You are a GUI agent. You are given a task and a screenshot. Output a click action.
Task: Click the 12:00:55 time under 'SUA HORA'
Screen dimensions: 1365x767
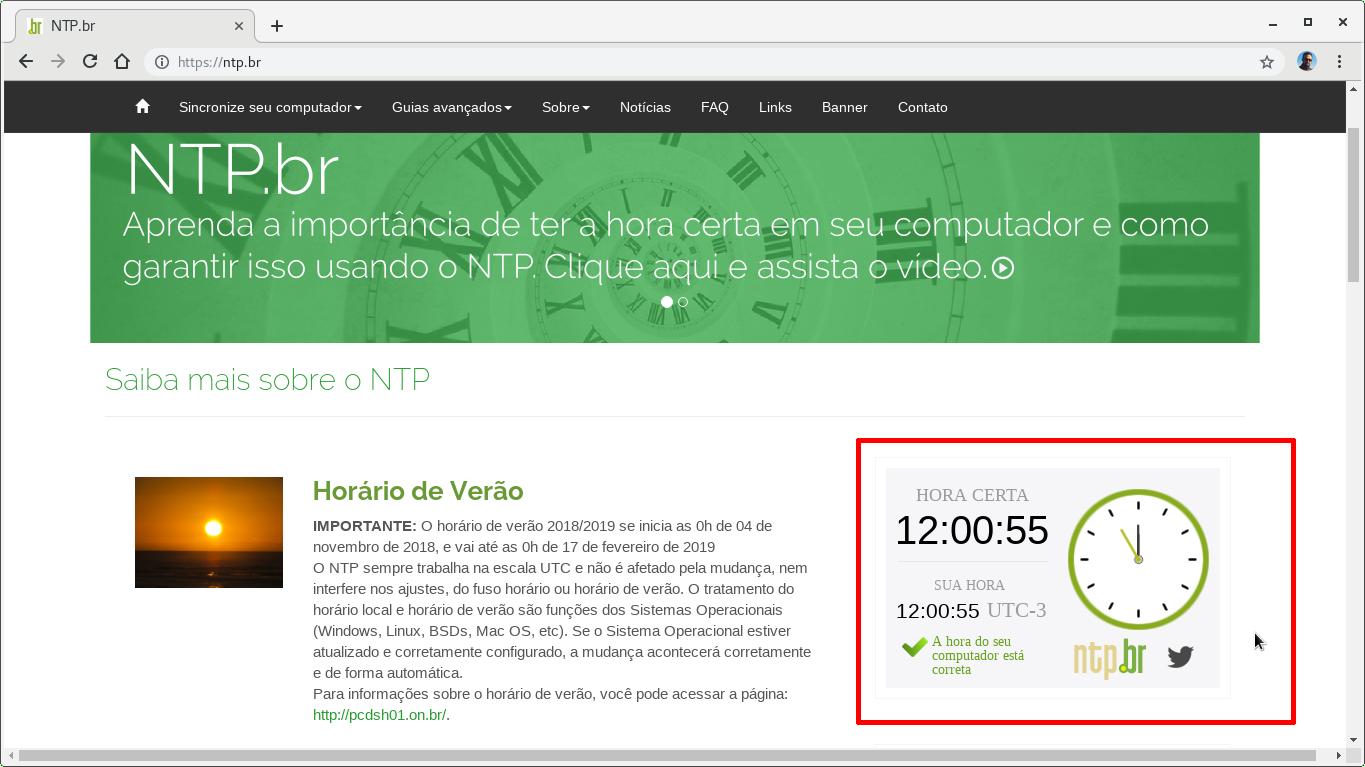938,611
